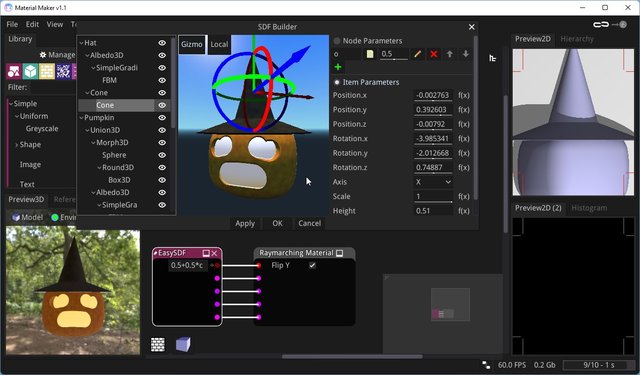Screen dimensions: 640x375
Task: Click the red X delete parameter icon
Action: 434,54
